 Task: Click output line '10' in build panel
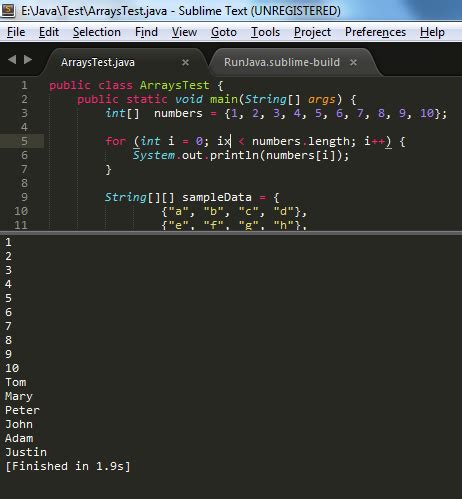(12, 368)
